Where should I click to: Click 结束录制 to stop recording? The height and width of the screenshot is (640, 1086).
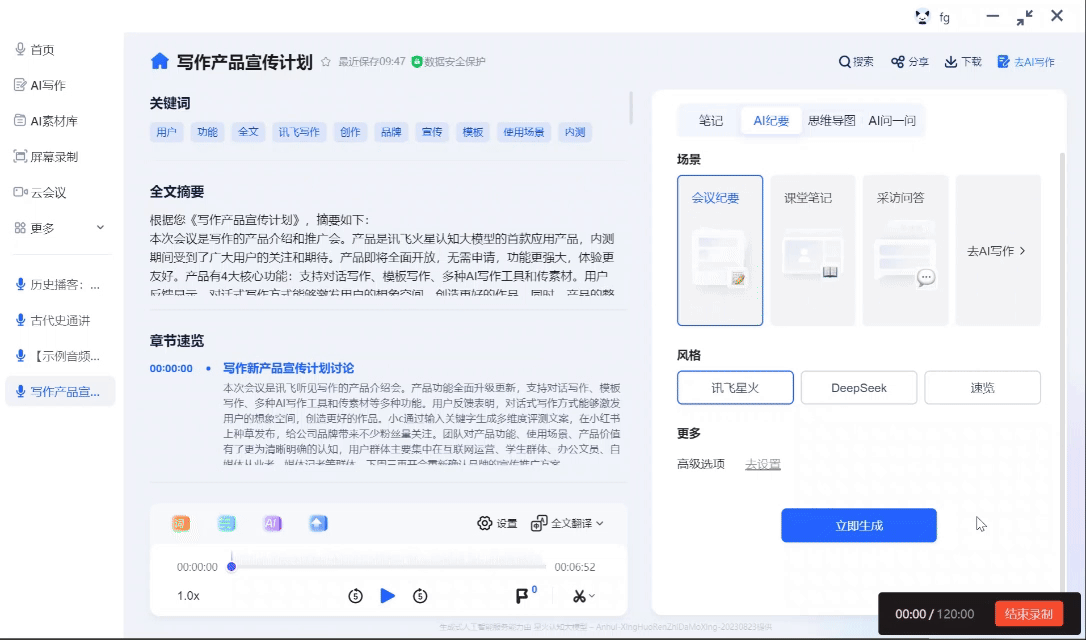[x=1029, y=614]
